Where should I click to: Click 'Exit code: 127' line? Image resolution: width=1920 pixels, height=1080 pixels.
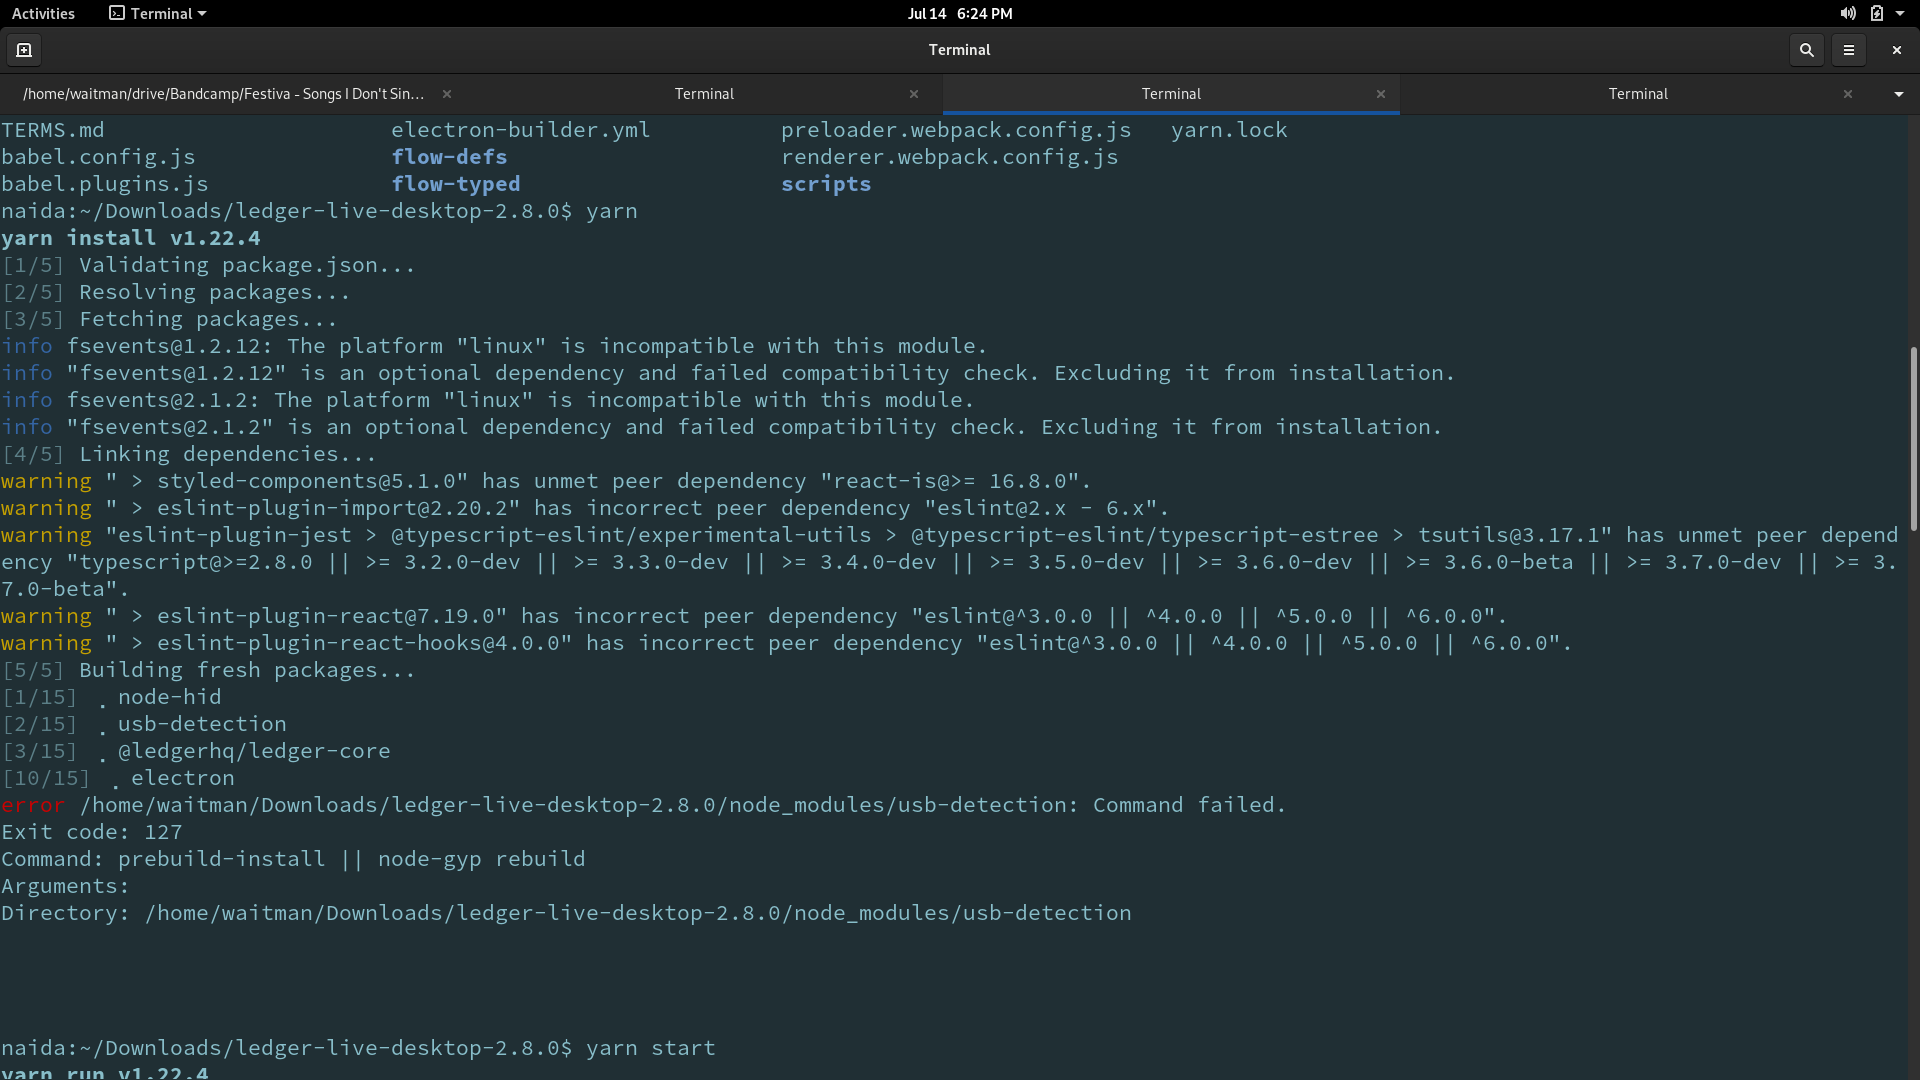click(92, 832)
